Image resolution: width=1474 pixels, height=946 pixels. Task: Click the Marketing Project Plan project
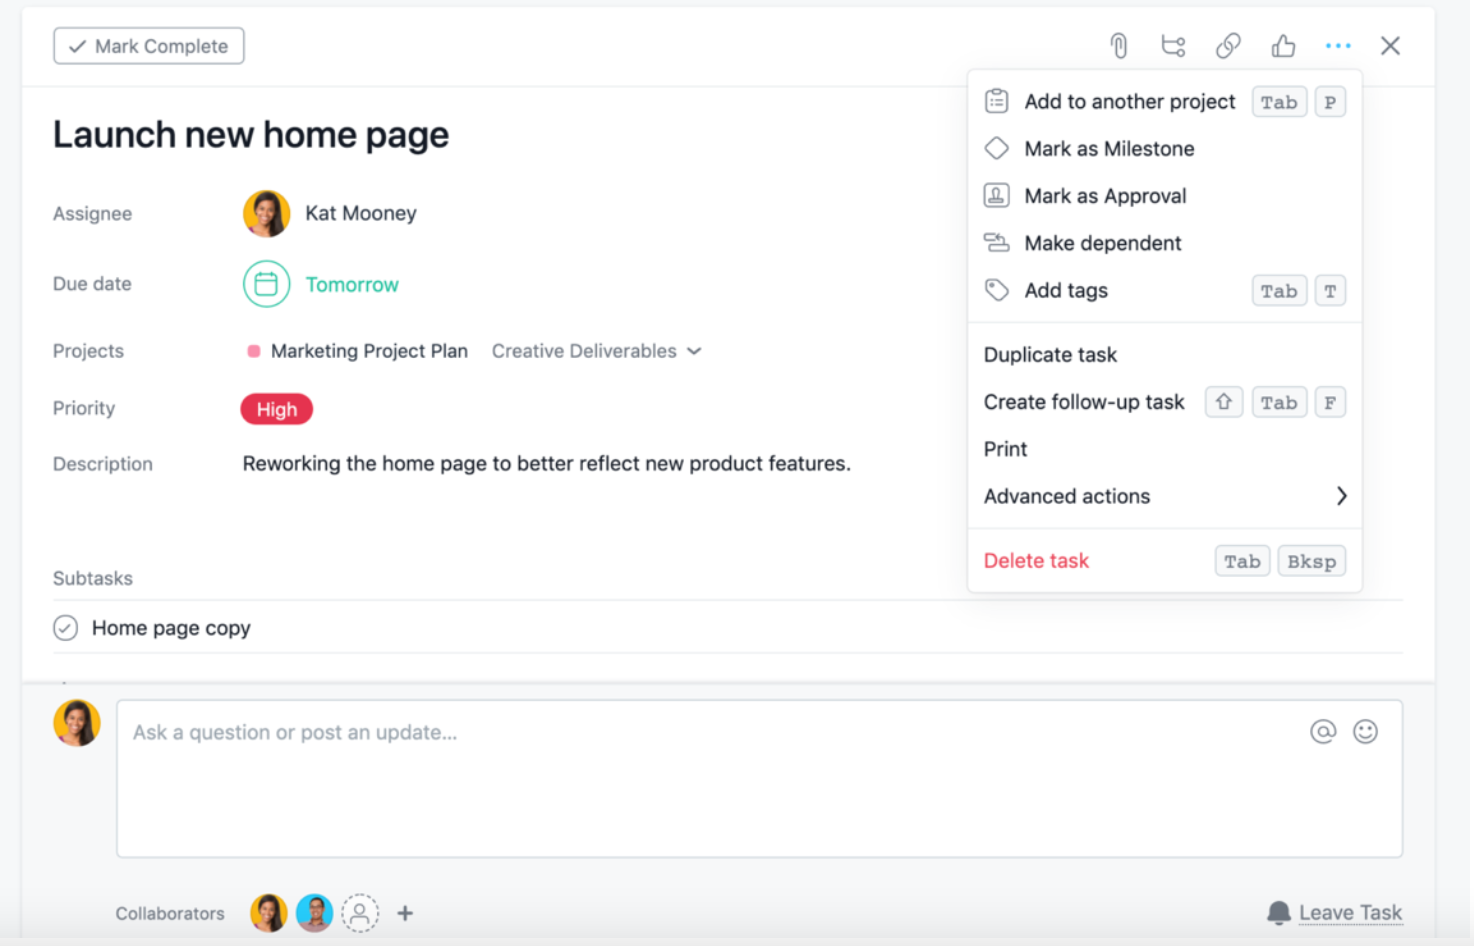[369, 351]
